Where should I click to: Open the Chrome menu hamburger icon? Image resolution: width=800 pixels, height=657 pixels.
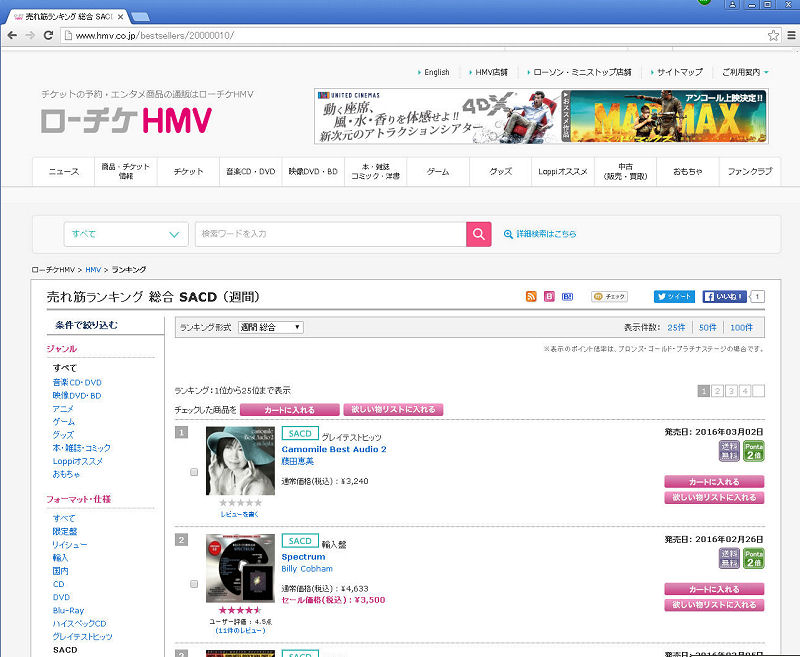(x=791, y=35)
